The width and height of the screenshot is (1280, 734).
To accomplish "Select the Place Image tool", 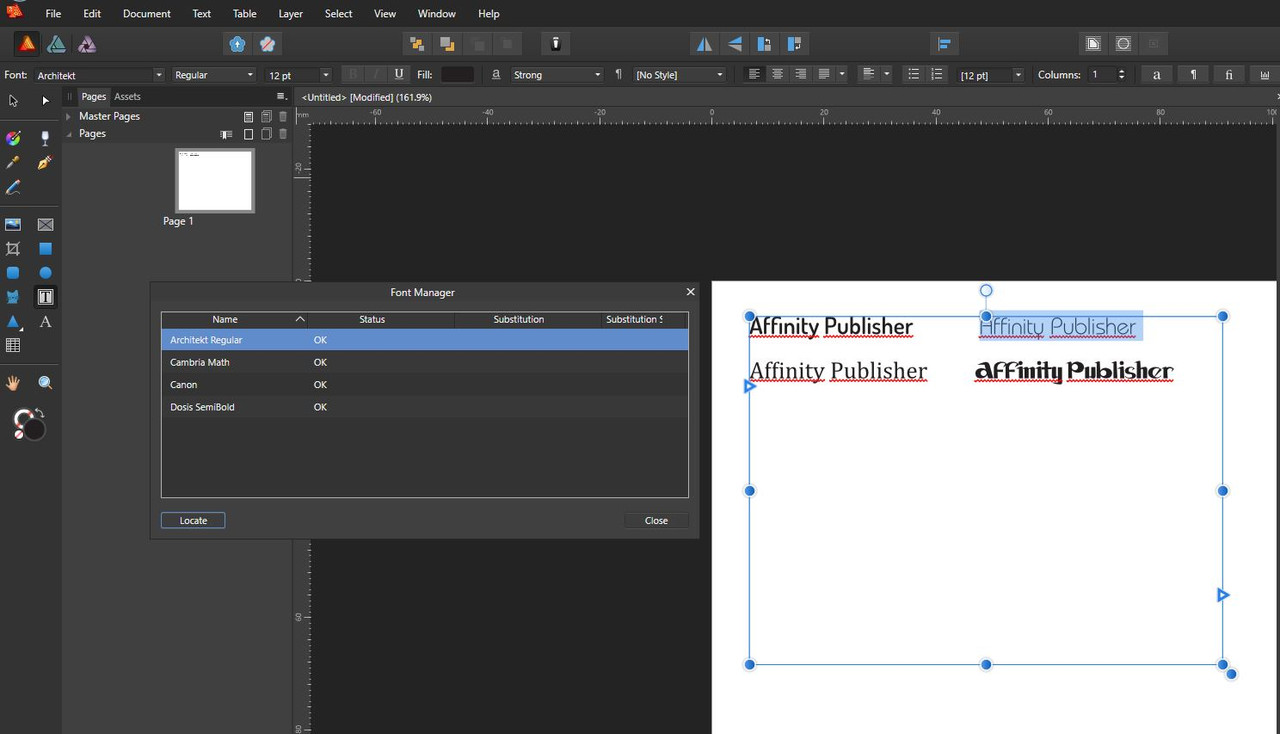I will coord(13,225).
